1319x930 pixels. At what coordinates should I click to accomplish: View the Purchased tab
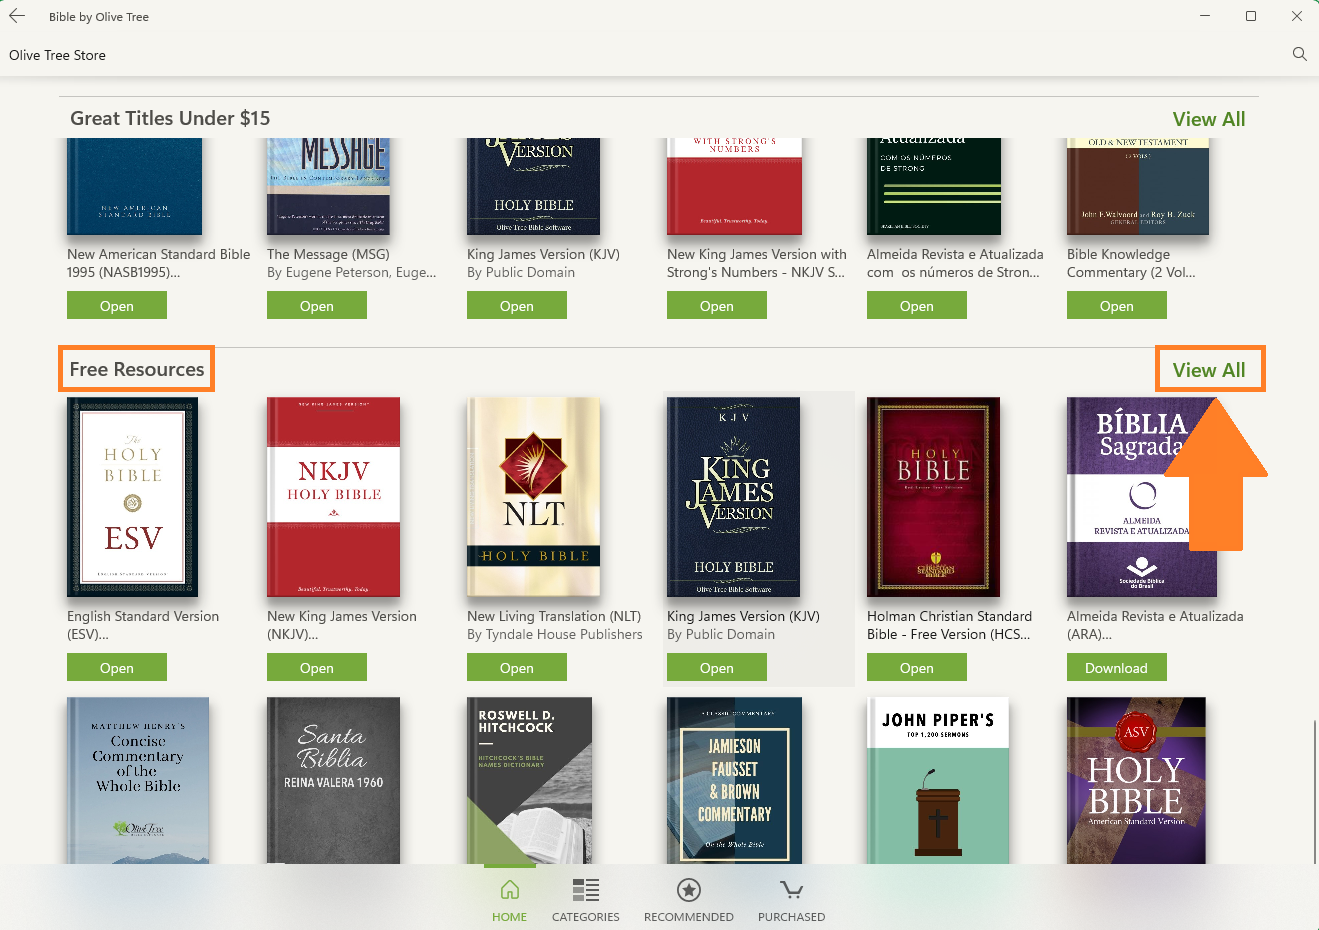791,900
